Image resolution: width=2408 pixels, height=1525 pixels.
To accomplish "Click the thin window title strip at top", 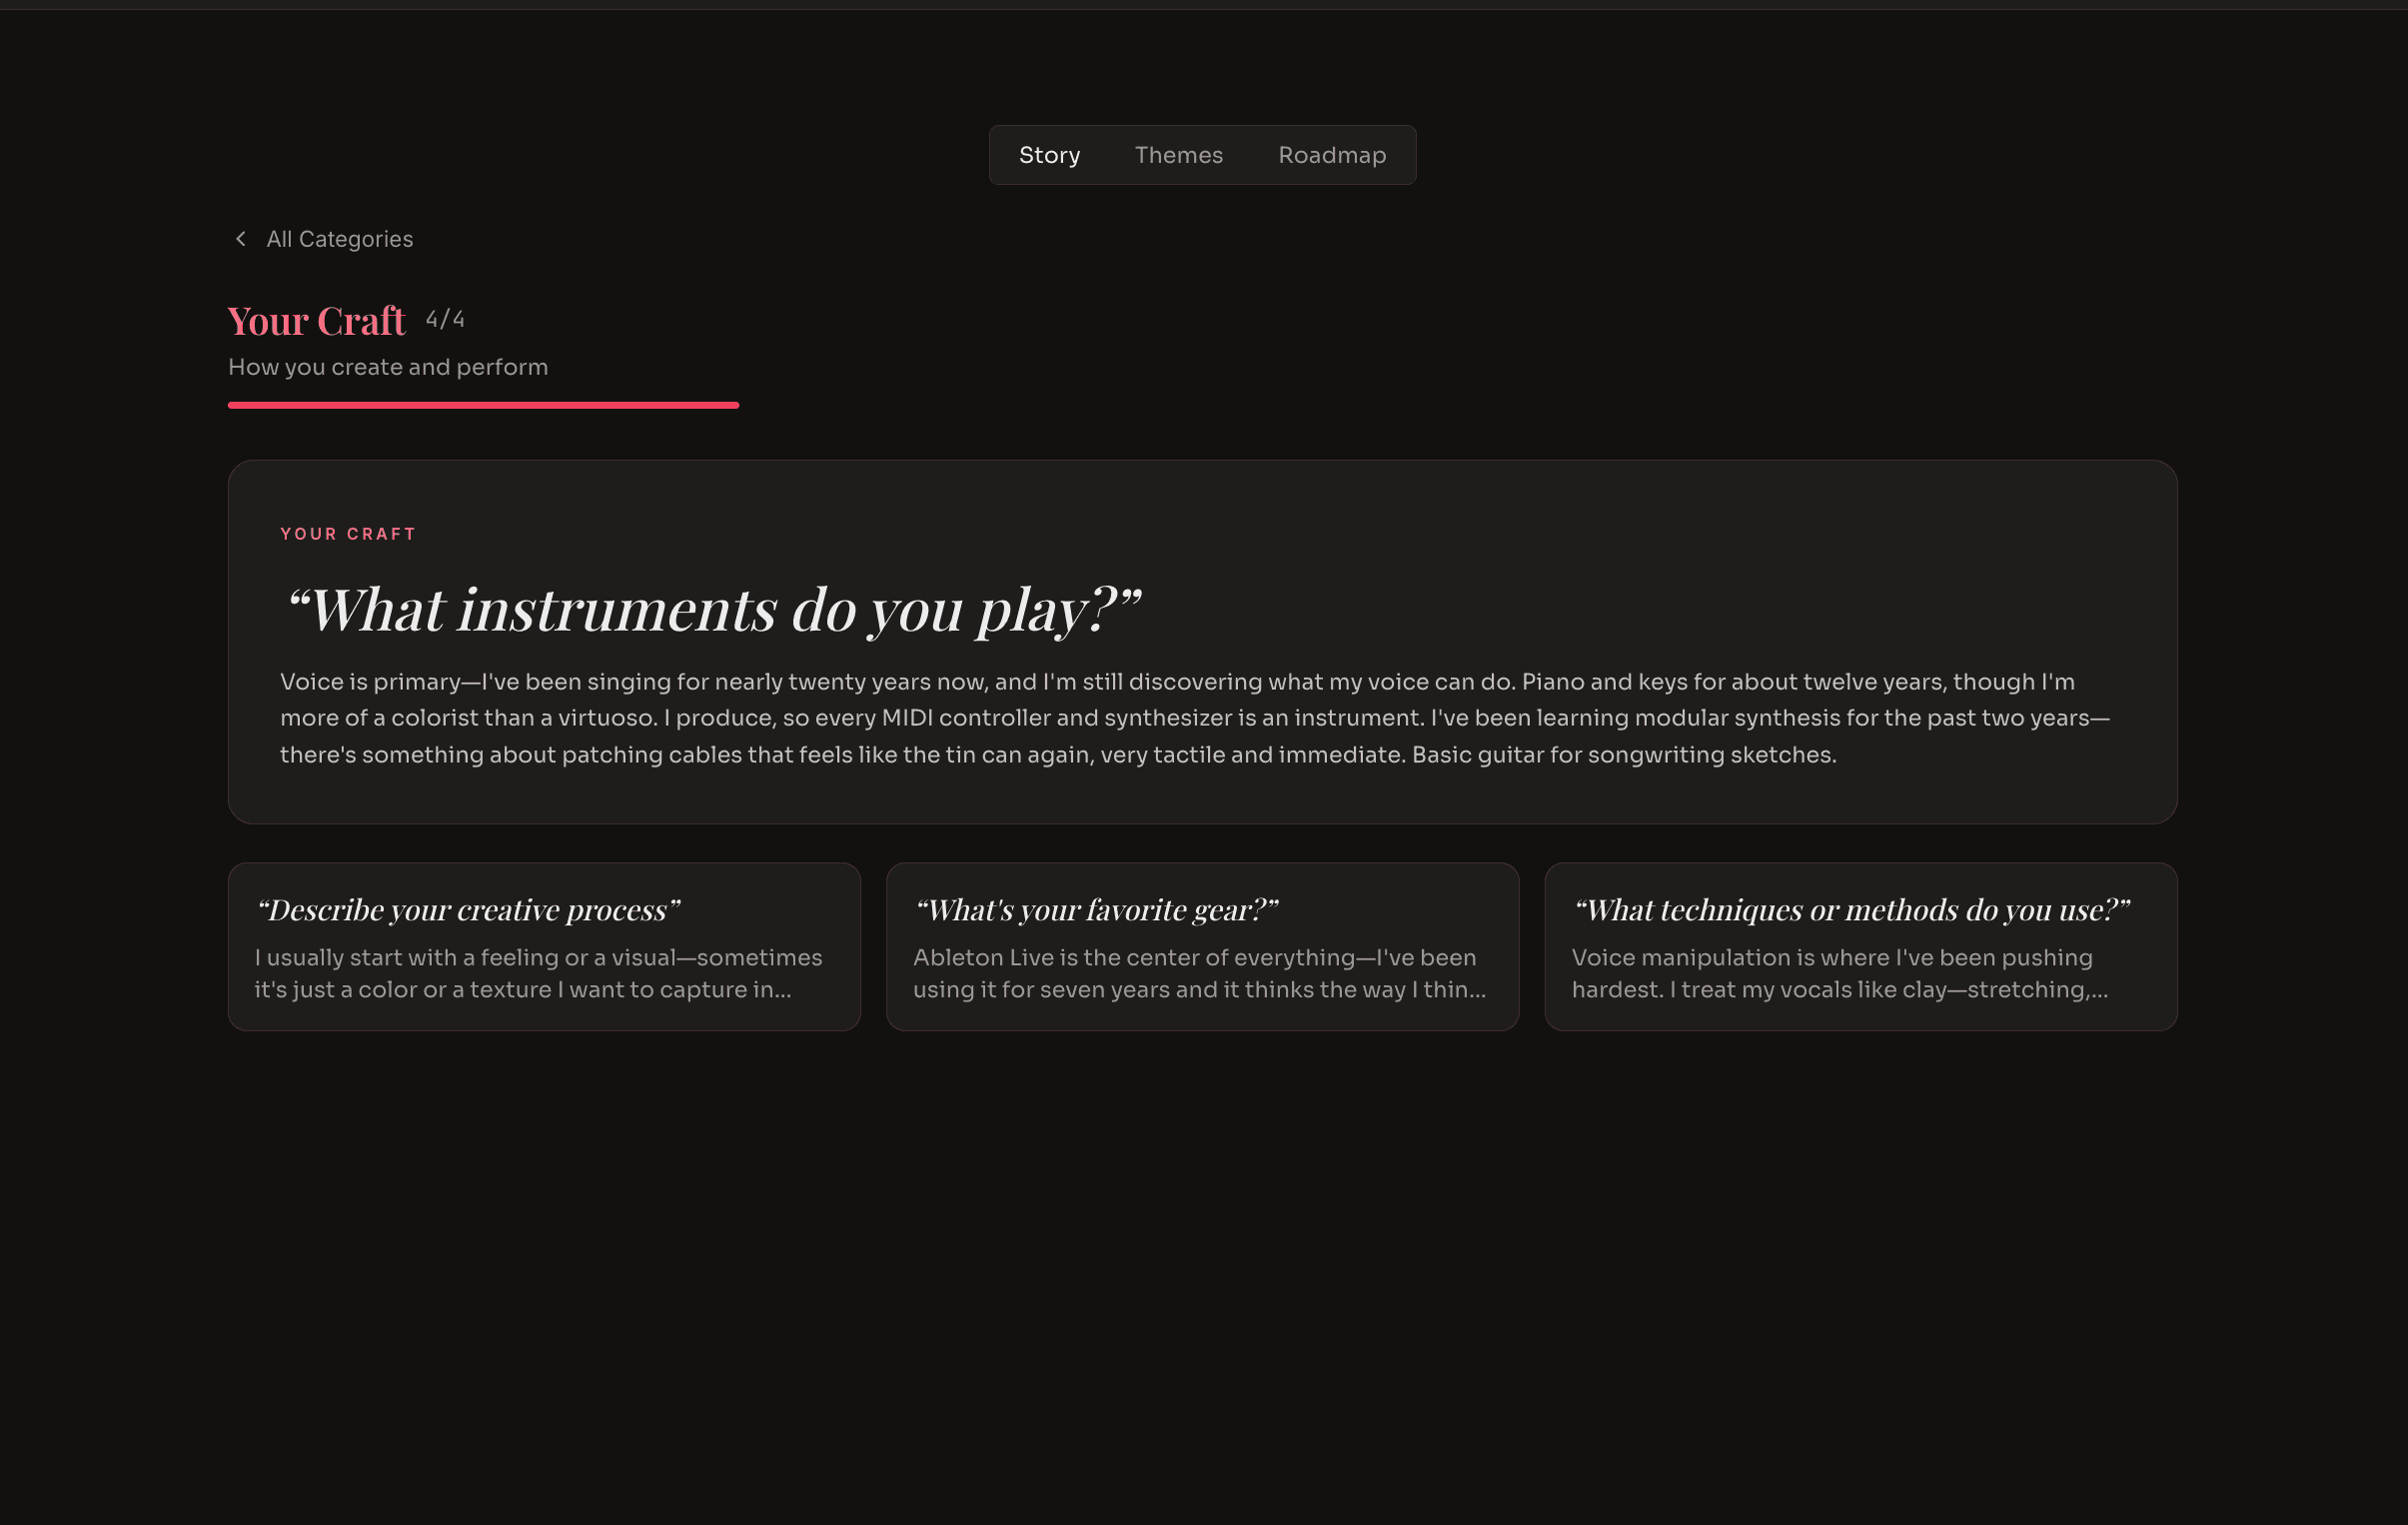I will click(1204, 5).
